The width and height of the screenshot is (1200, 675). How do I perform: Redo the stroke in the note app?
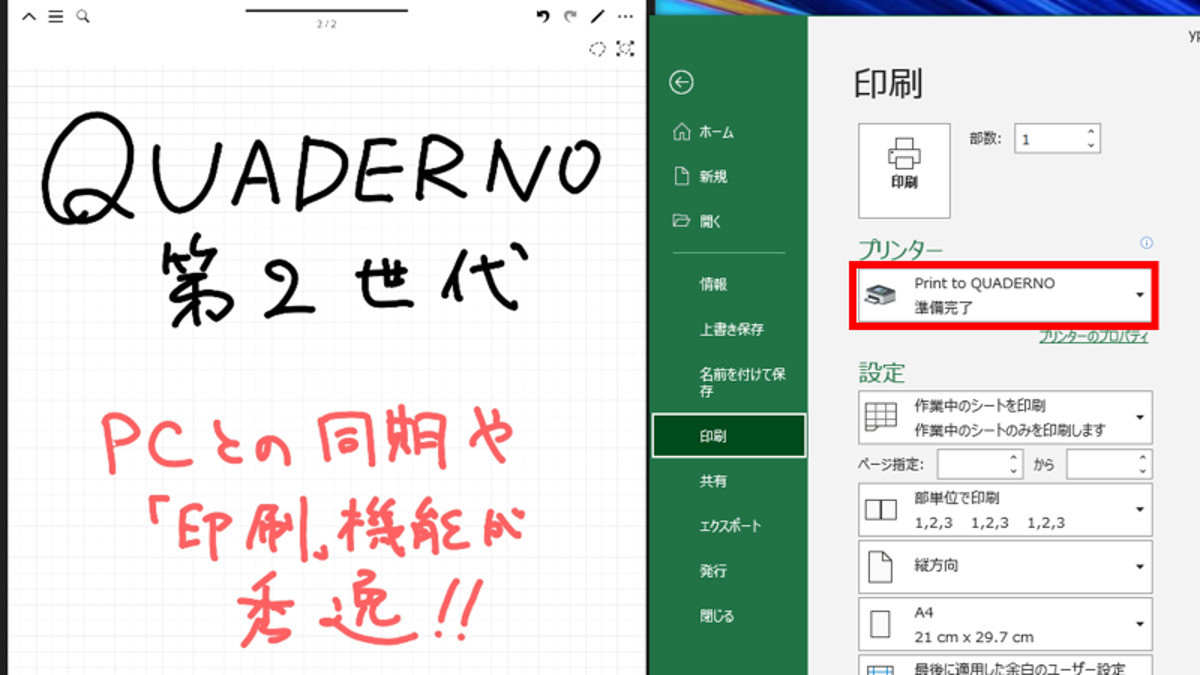(570, 16)
